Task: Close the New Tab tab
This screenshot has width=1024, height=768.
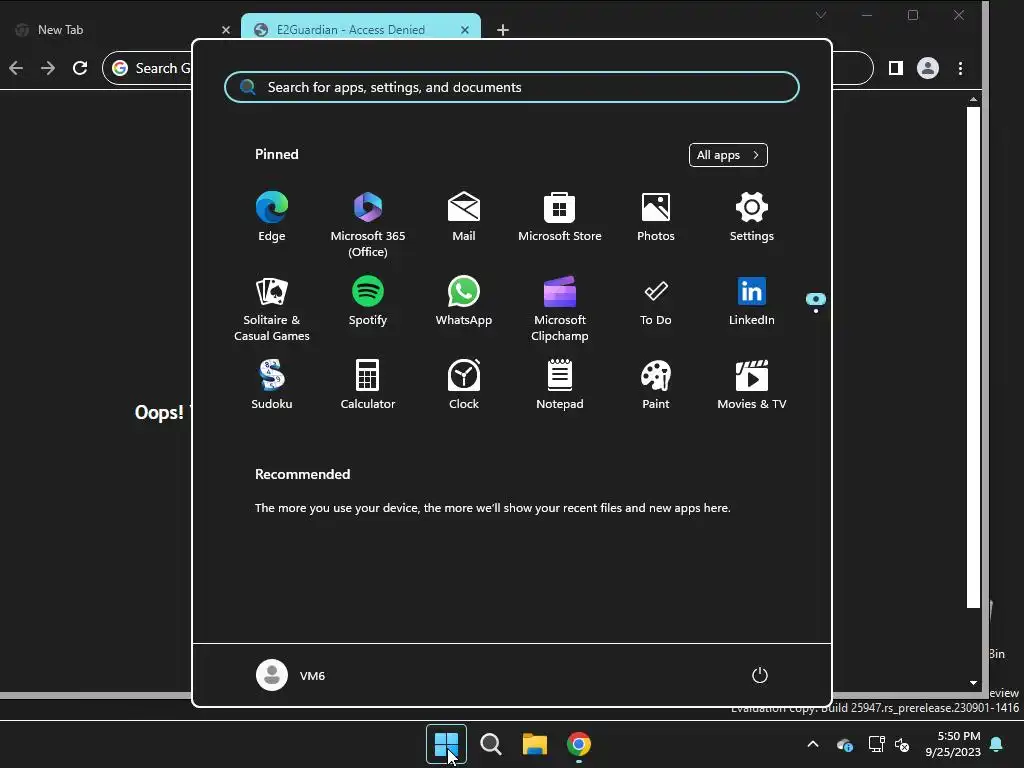Action: coord(226,29)
